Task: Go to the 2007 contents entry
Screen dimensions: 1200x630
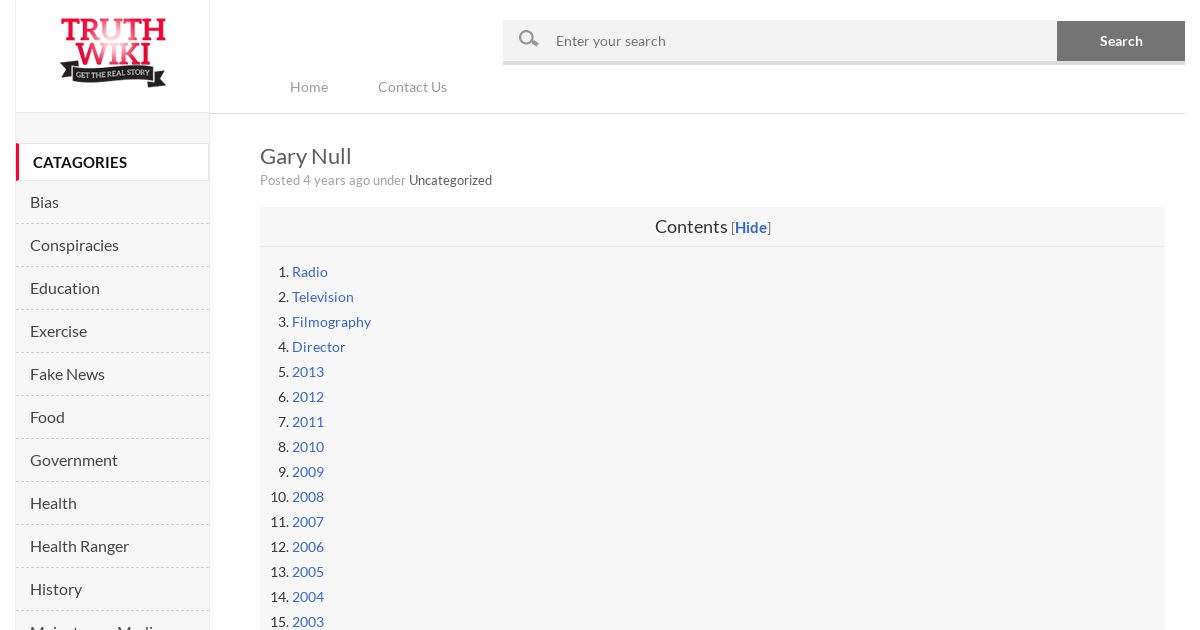Action: (308, 522)
